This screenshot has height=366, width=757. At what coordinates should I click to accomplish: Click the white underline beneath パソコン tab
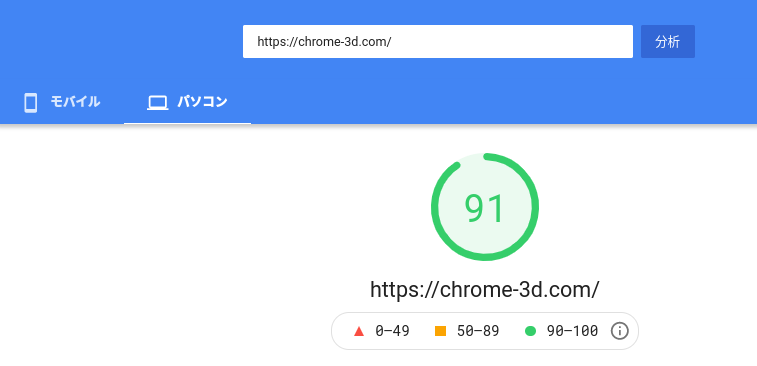(187, 123)
